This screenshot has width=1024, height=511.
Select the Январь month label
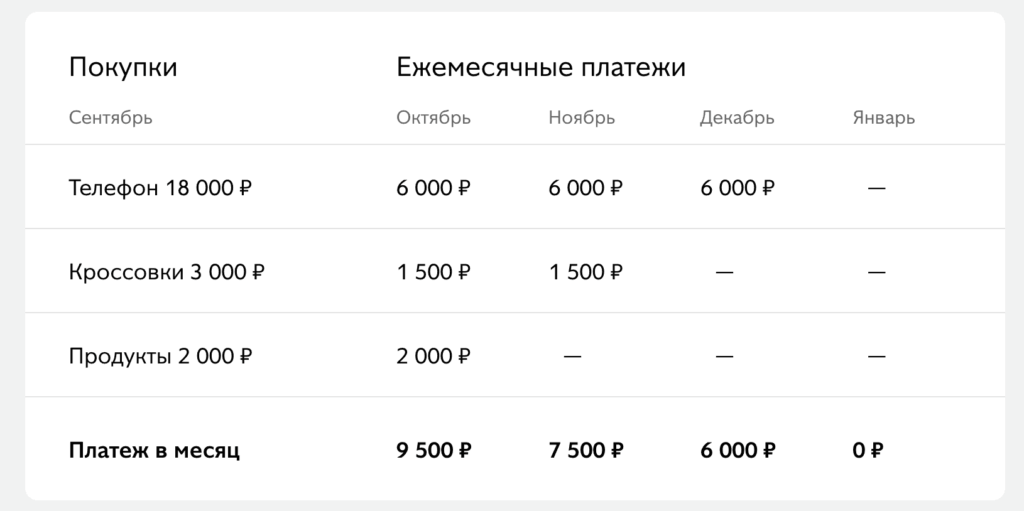pyautogui.click(x=883, y=118)
